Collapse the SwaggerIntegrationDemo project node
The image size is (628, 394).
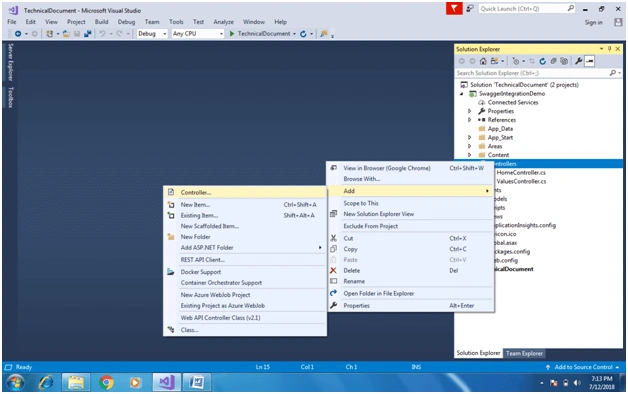(461, 94)
